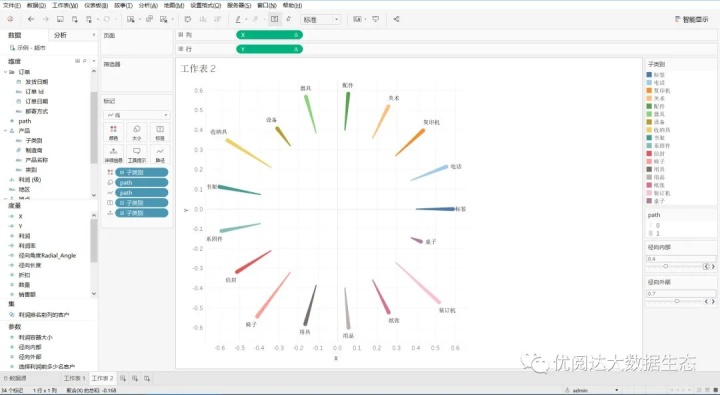The height and width of the screenshot is (395, 720).
Task: Click the Show mark labels toolbar icon
Action: point(274,19)
